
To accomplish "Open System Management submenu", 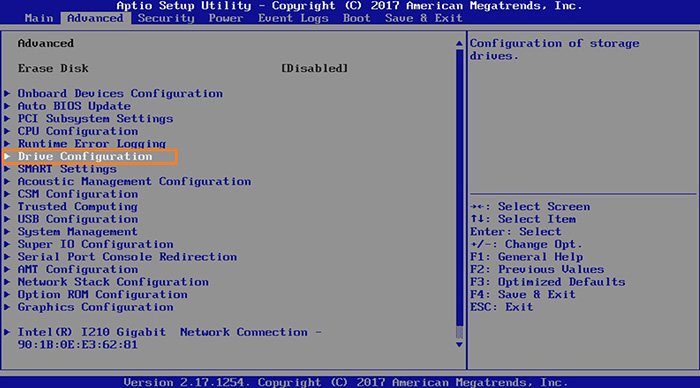I will 78,231.
